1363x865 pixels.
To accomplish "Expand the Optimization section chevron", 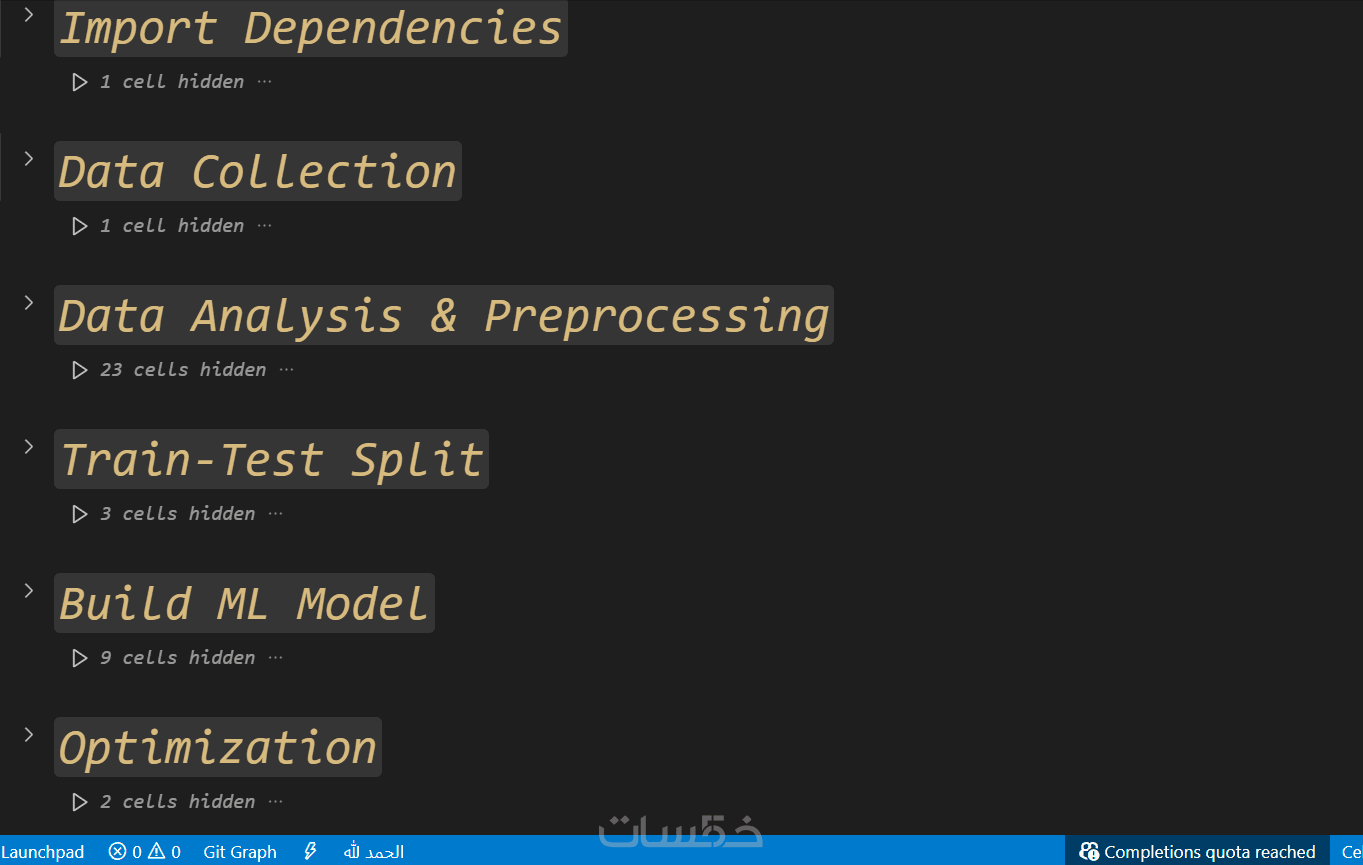I will click(29, 734).
